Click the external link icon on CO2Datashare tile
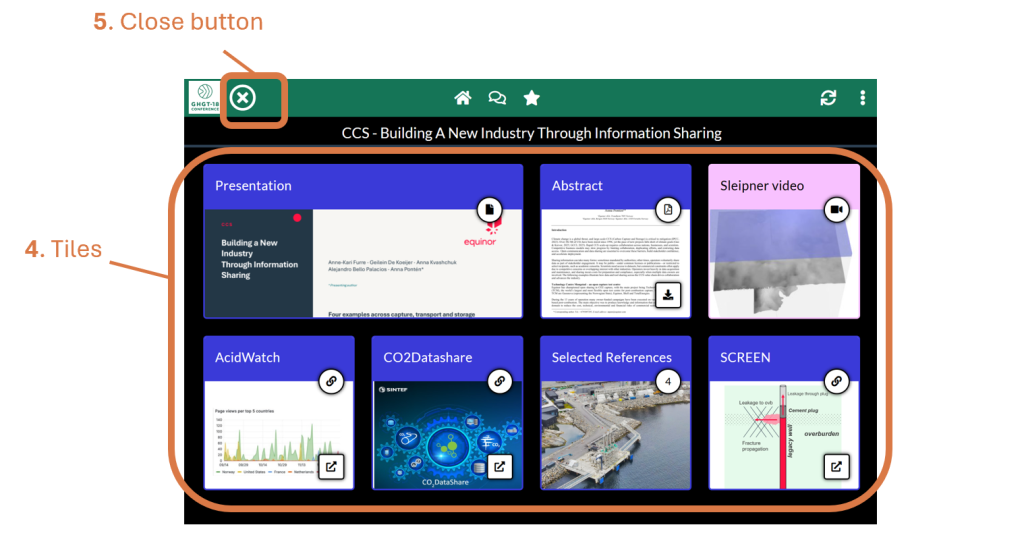1024x552 pixels. [x=500, y=467]
